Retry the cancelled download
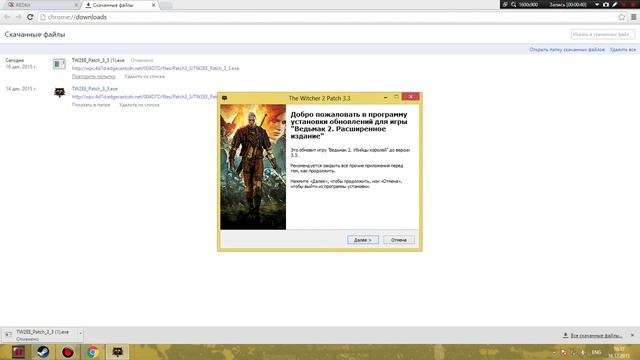The width and height of the screenshot is (640, 360). tap(93, 76)
